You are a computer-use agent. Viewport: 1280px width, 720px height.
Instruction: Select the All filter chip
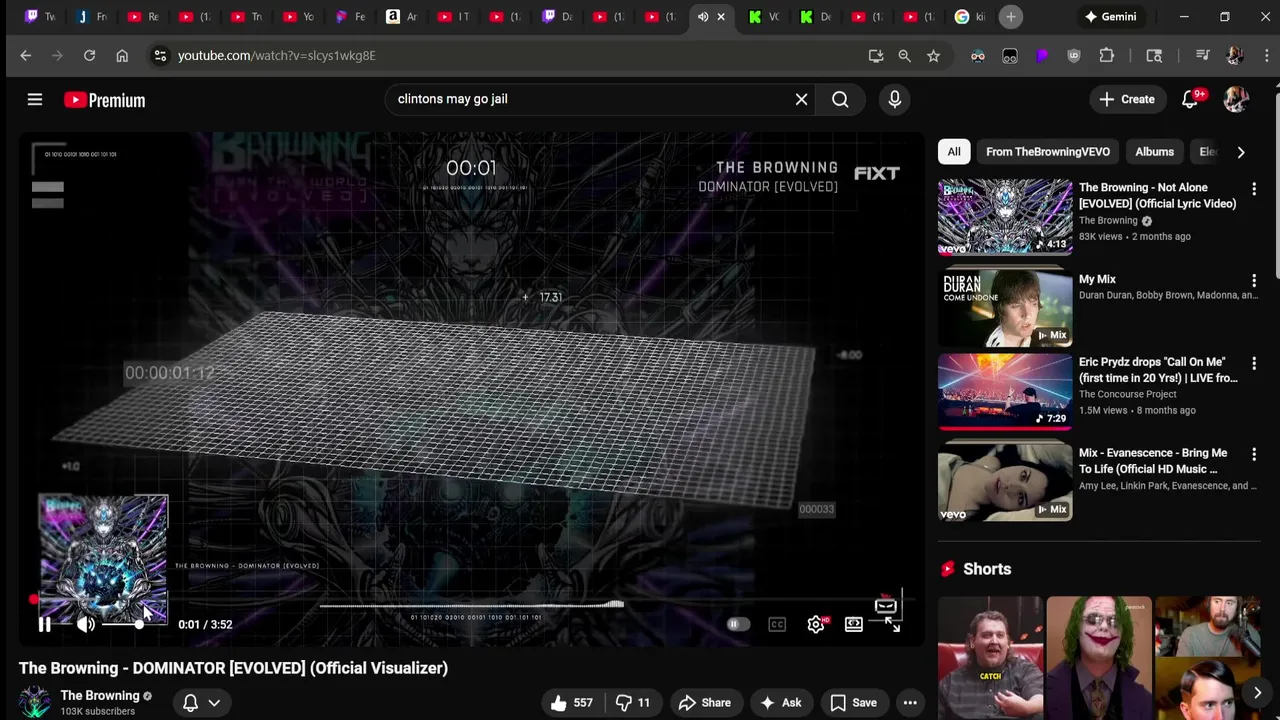pos(954,152)
